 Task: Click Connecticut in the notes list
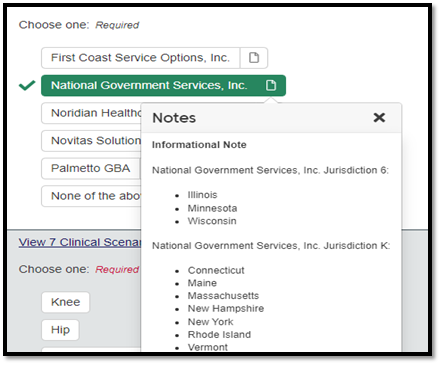216,270
